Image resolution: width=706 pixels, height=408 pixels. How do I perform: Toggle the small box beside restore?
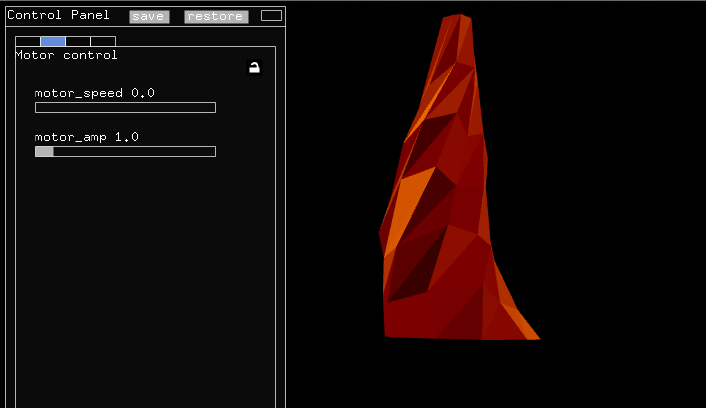271,16
